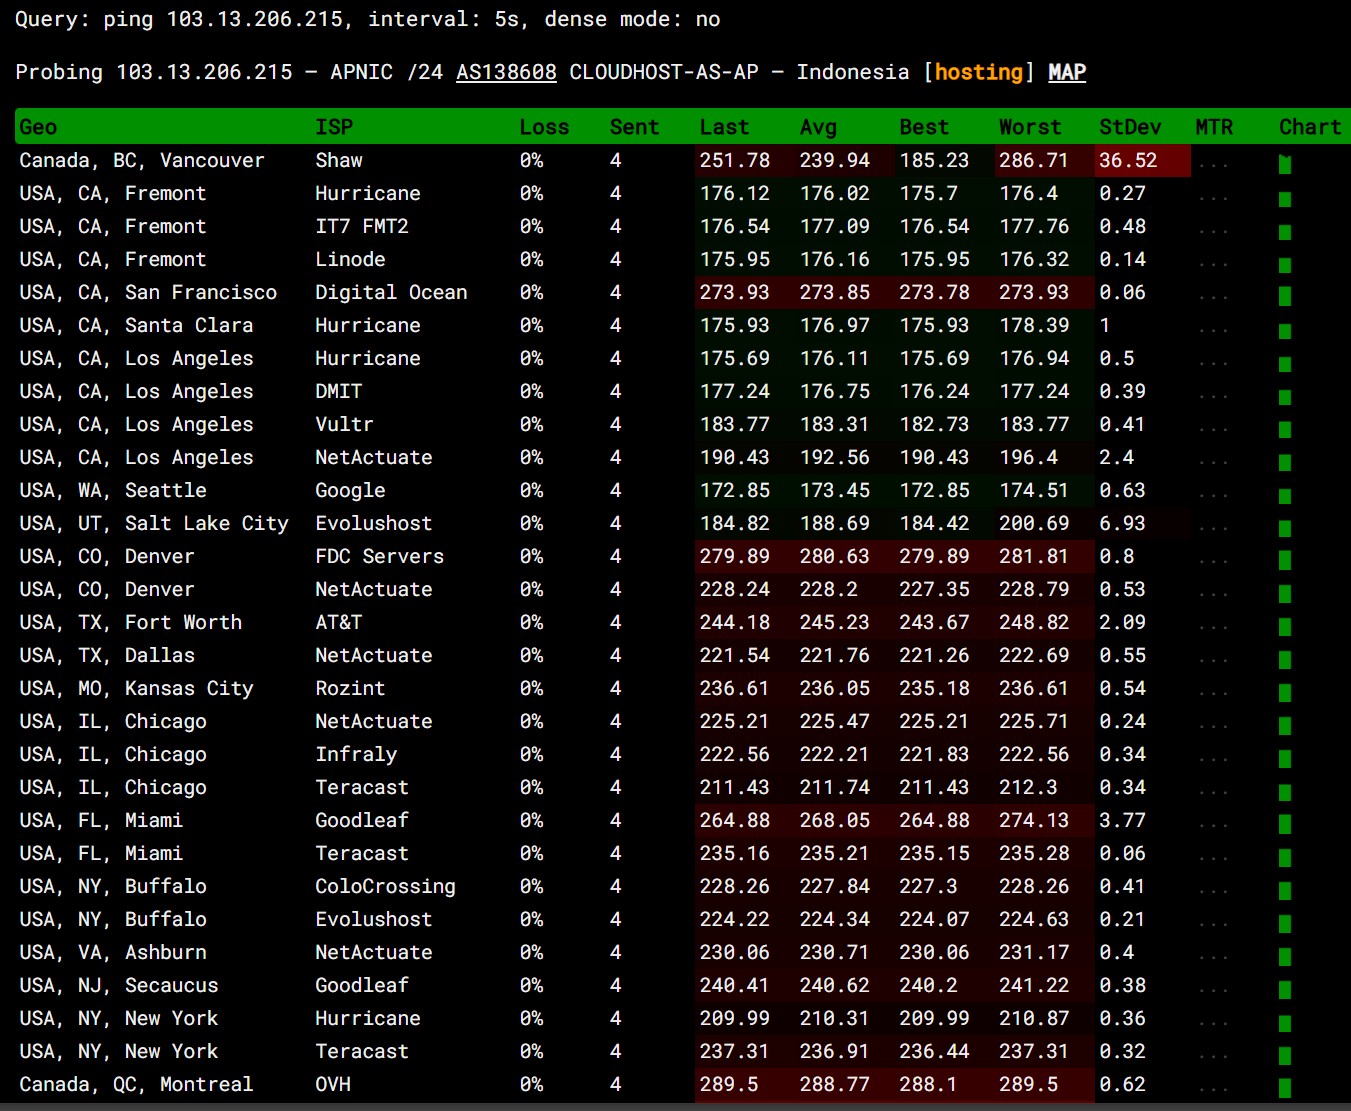Image resolution: width=1351 pixels, height=1111 pixels.
Task: Click the chart bar for Los Angeles NetActuate
Action: click(x=1285, y=462)
